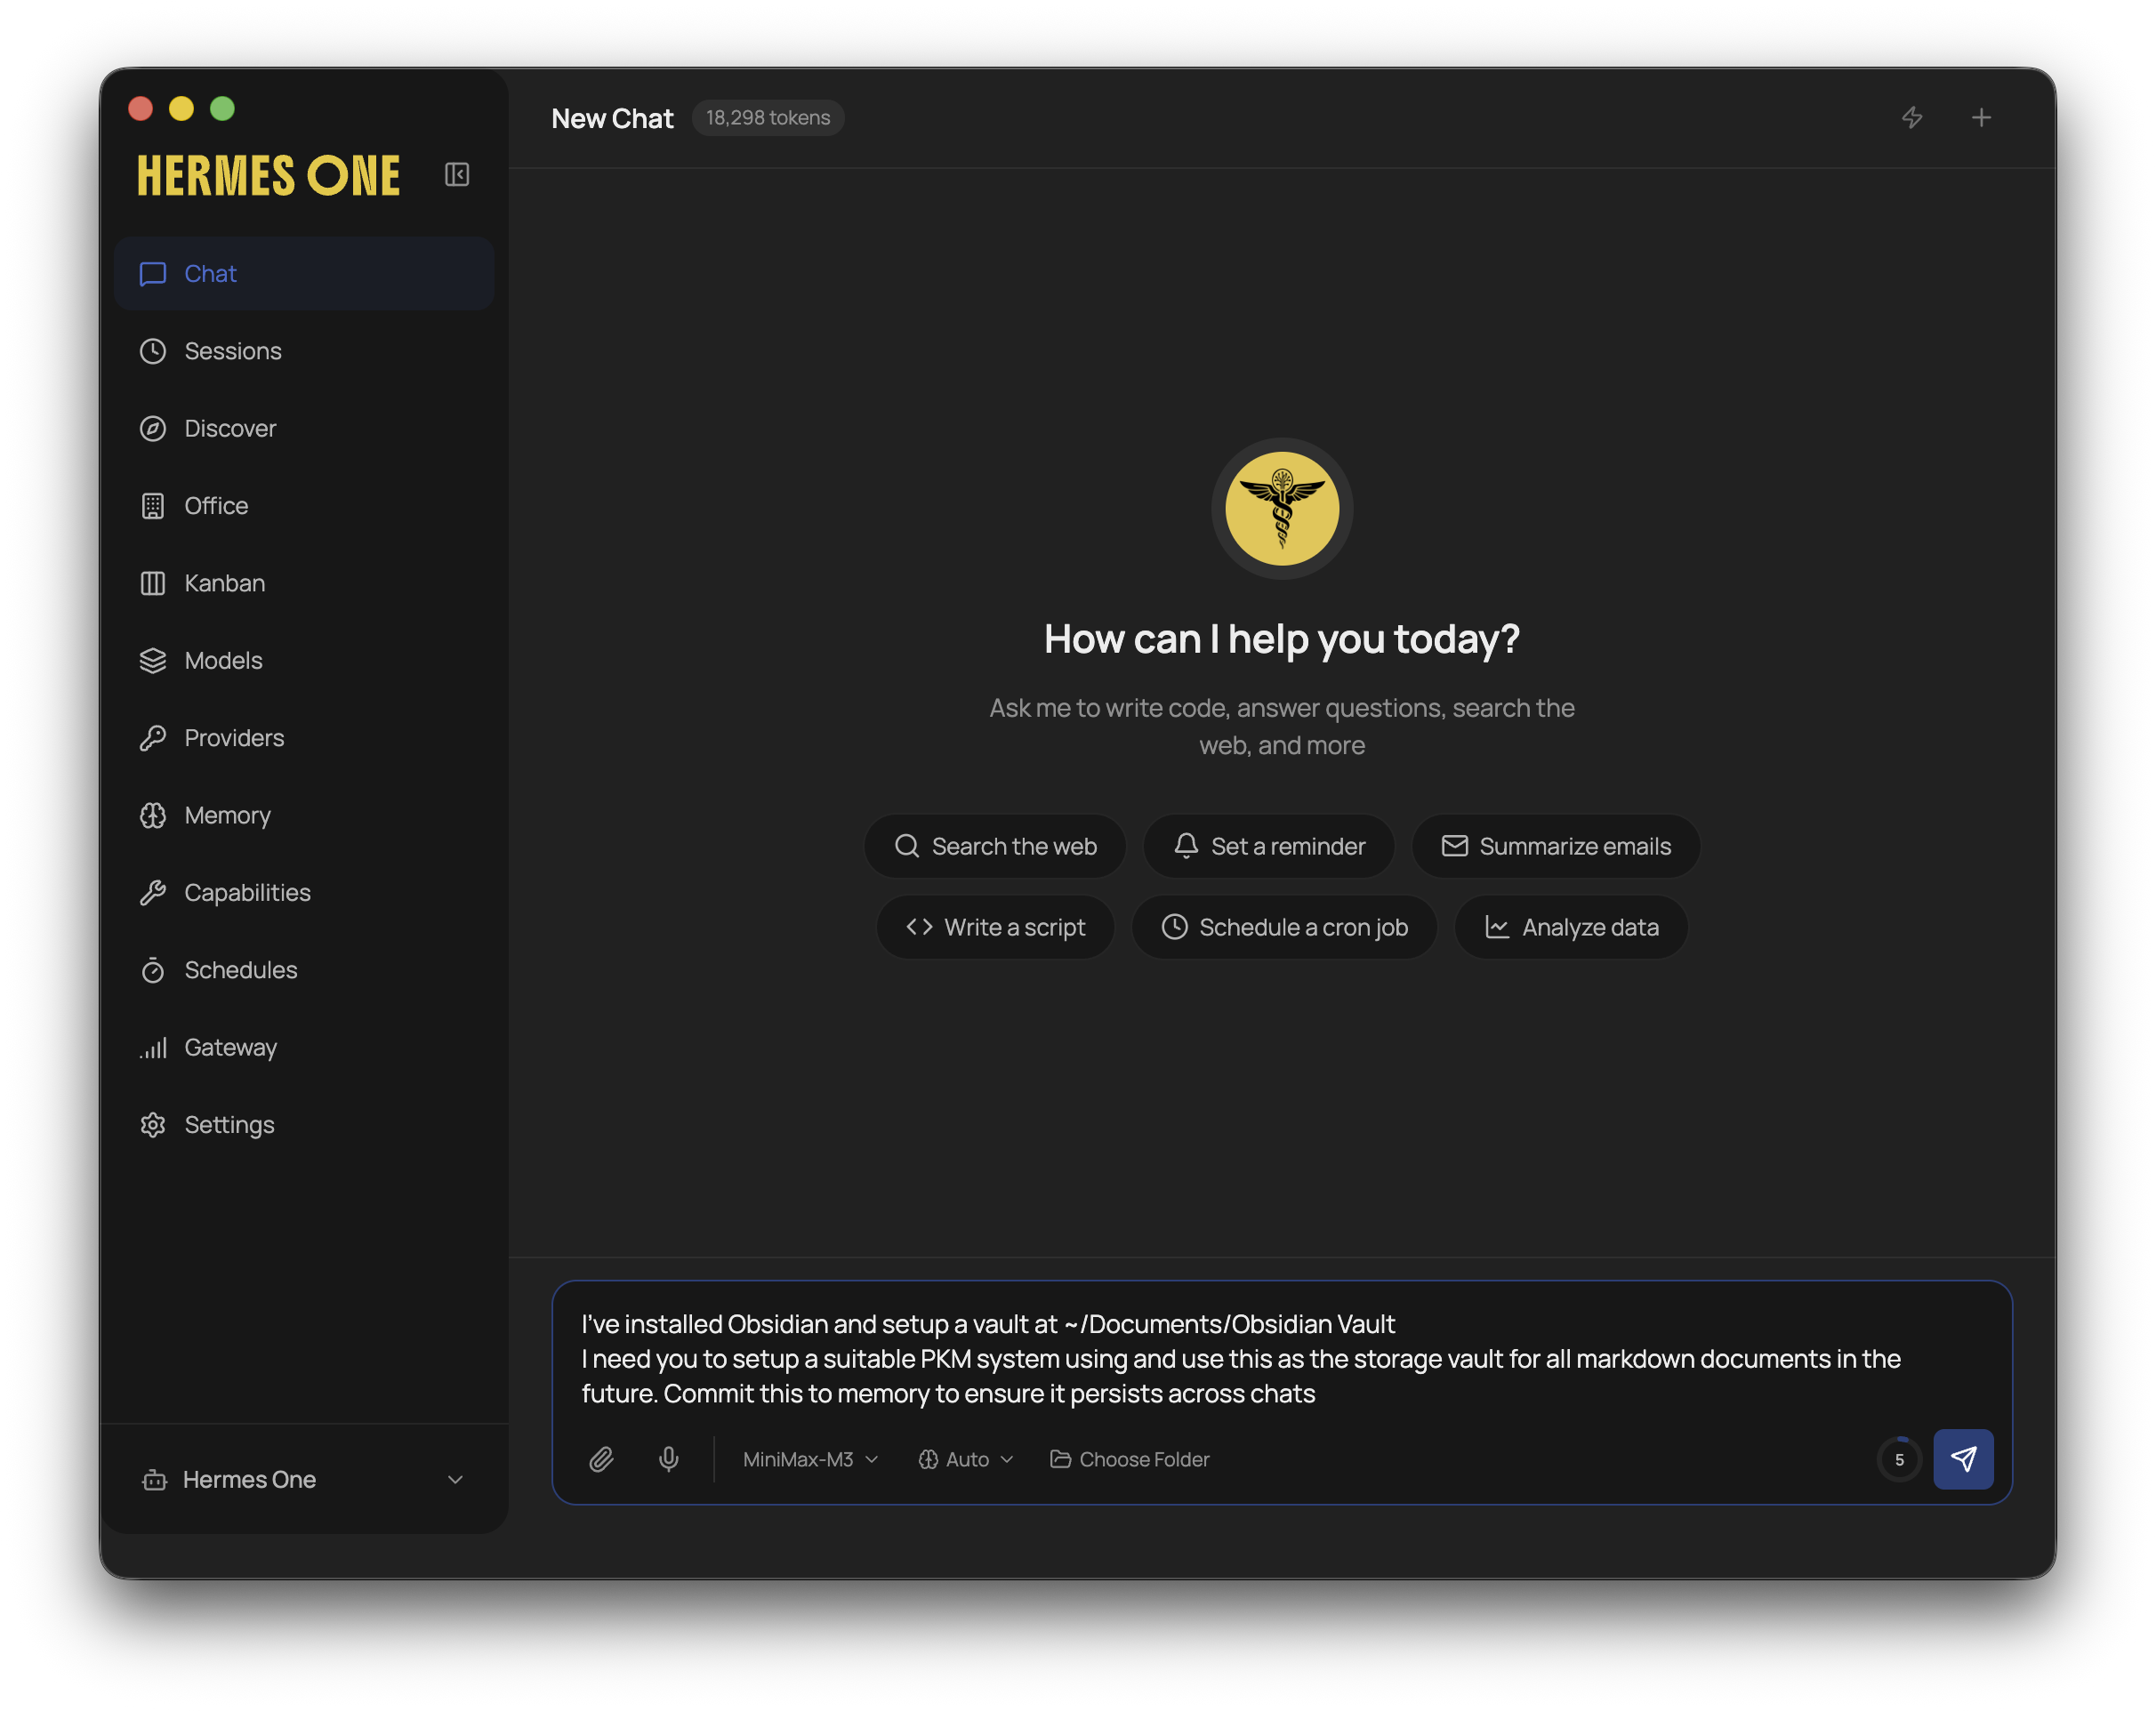
Task: Click the robot icon beside Hermes One
Action: point(154,1479)
